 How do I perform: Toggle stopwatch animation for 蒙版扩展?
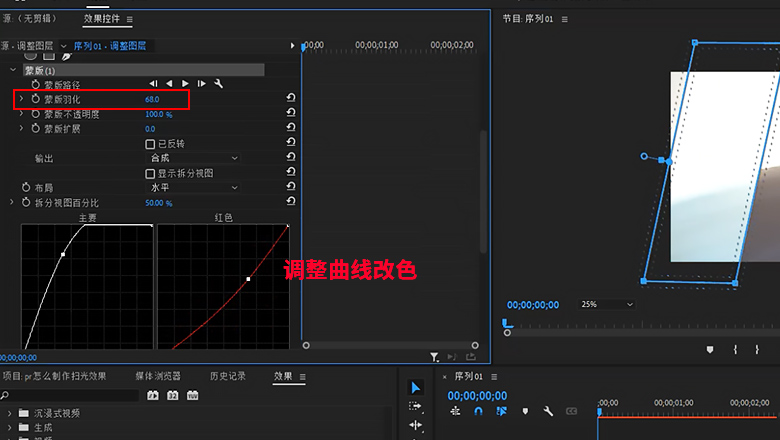click(x=35, y=128)
